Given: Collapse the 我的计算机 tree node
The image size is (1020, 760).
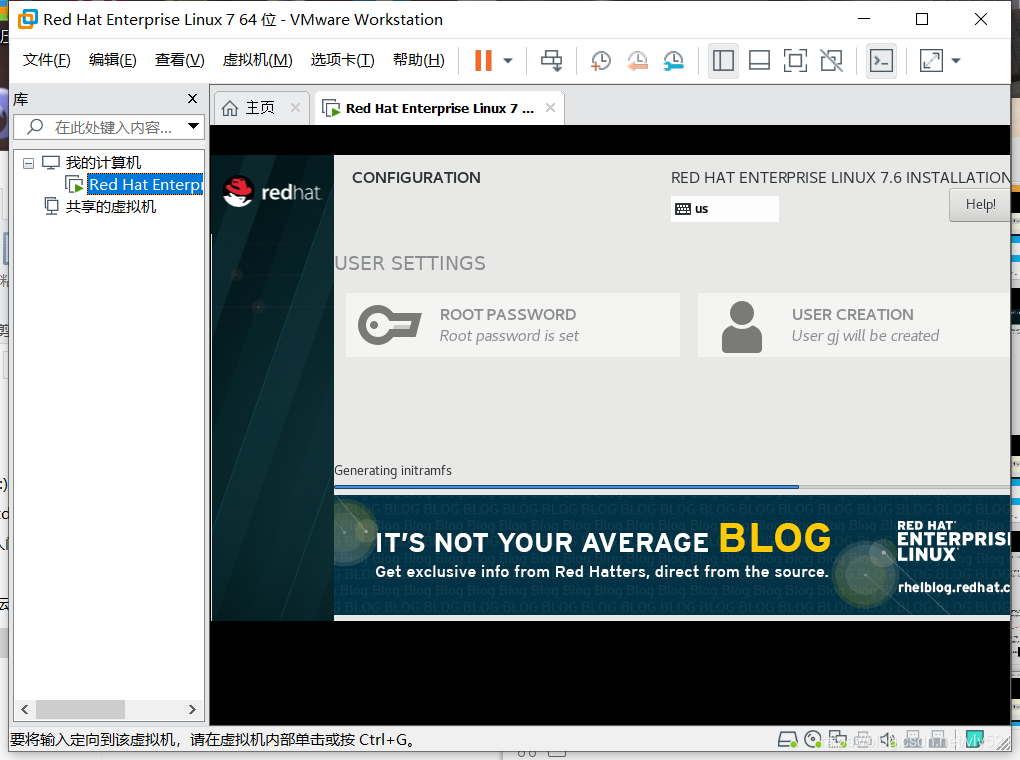Looking at the screenshot, I should pos(29,163).
